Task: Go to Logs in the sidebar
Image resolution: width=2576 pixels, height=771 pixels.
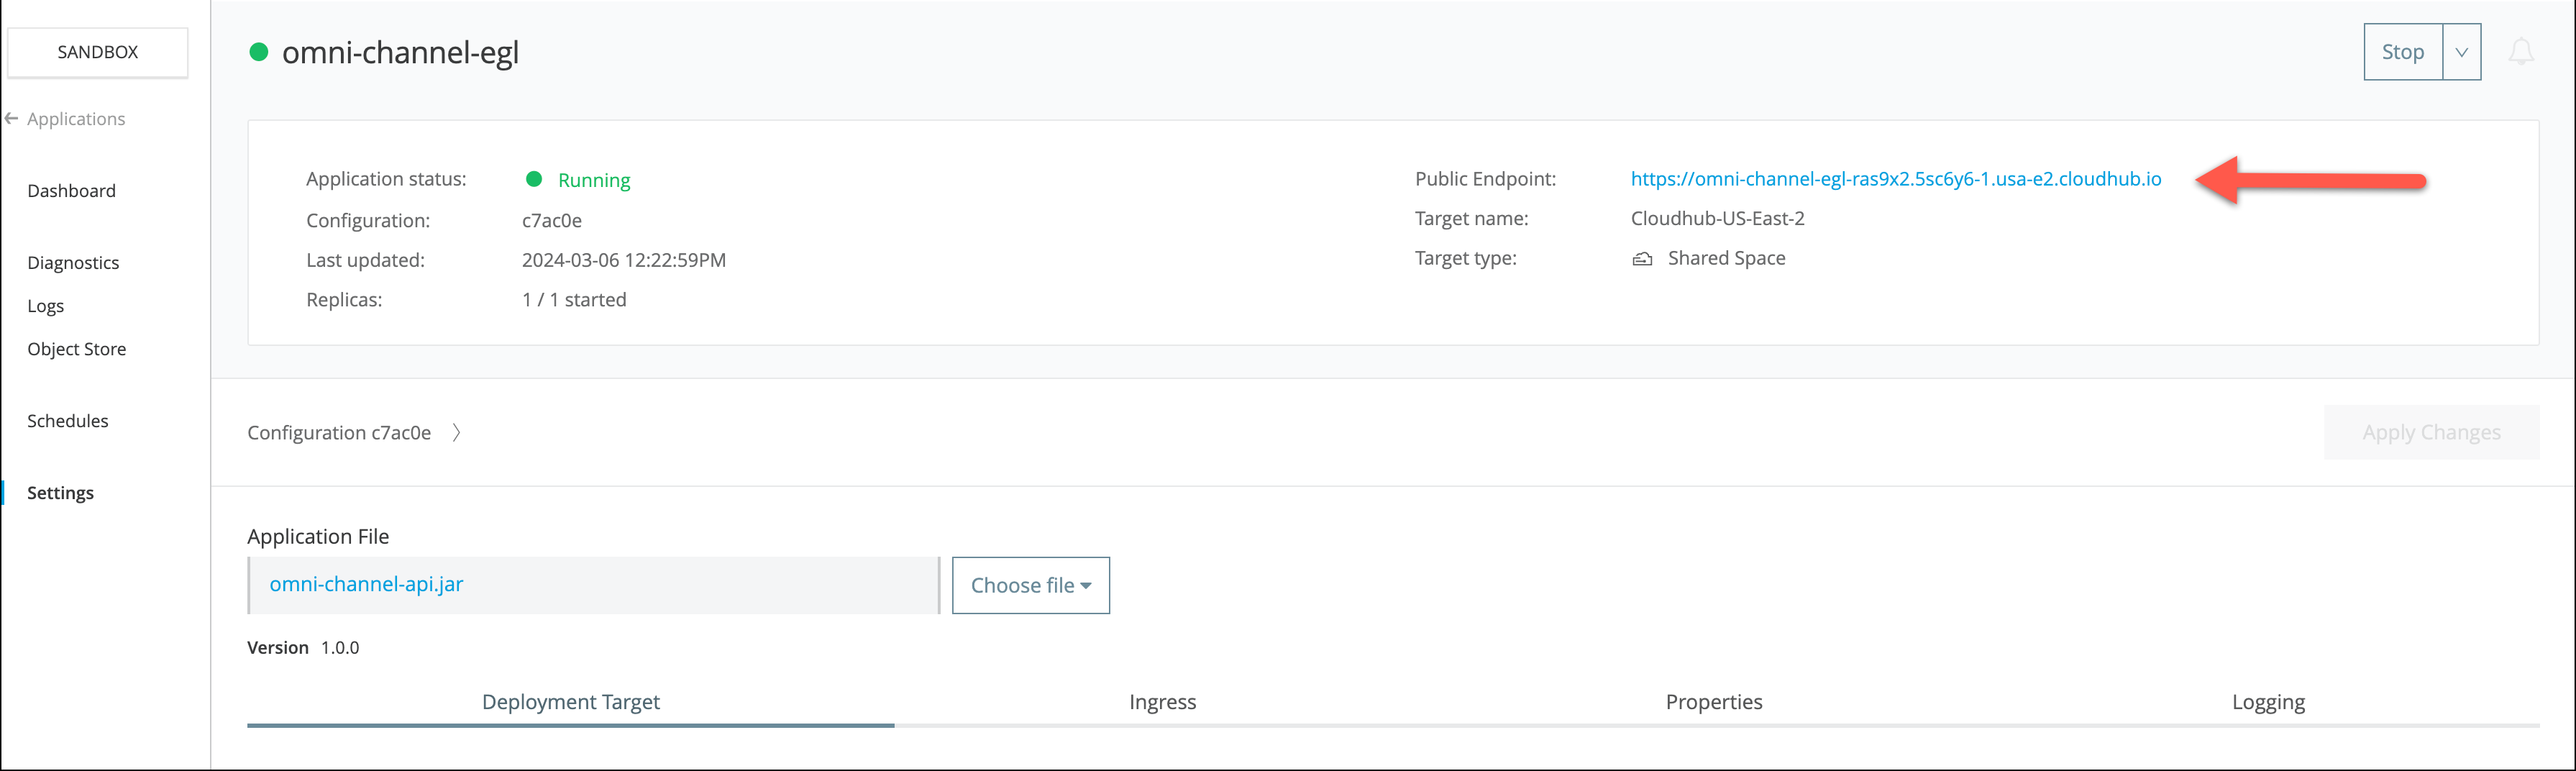Action: tap(45, 306)
